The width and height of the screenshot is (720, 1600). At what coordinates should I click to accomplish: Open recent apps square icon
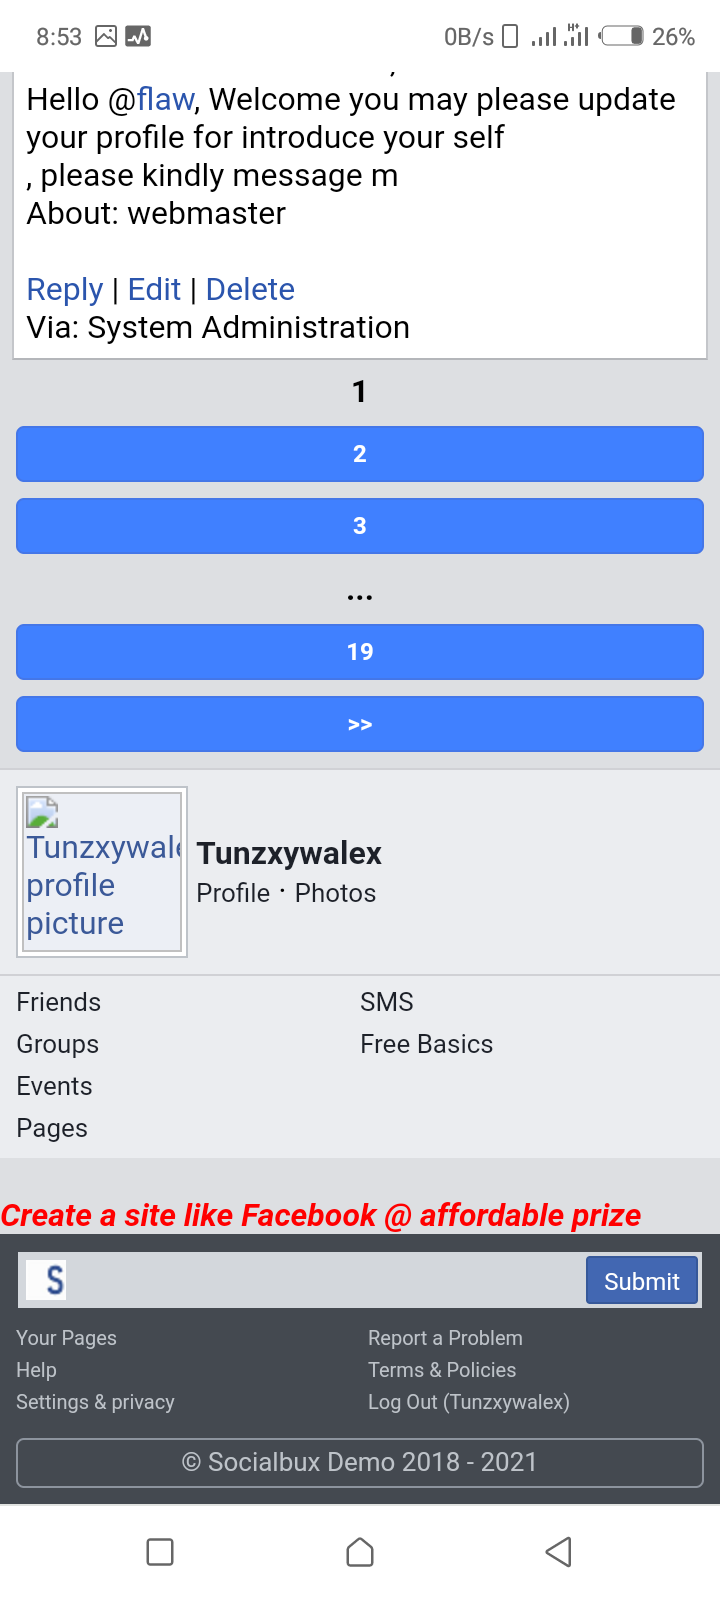coord(160,1552)
